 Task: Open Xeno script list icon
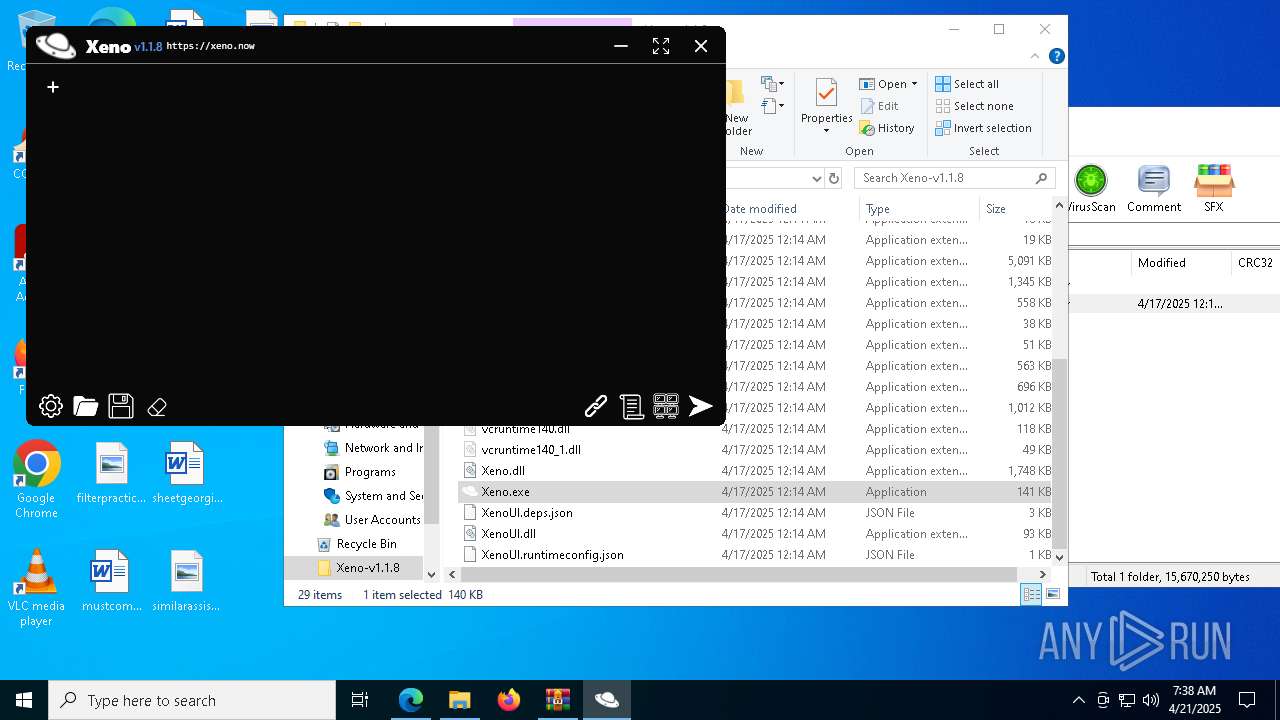pyautogui.click(x=631, y=405)
